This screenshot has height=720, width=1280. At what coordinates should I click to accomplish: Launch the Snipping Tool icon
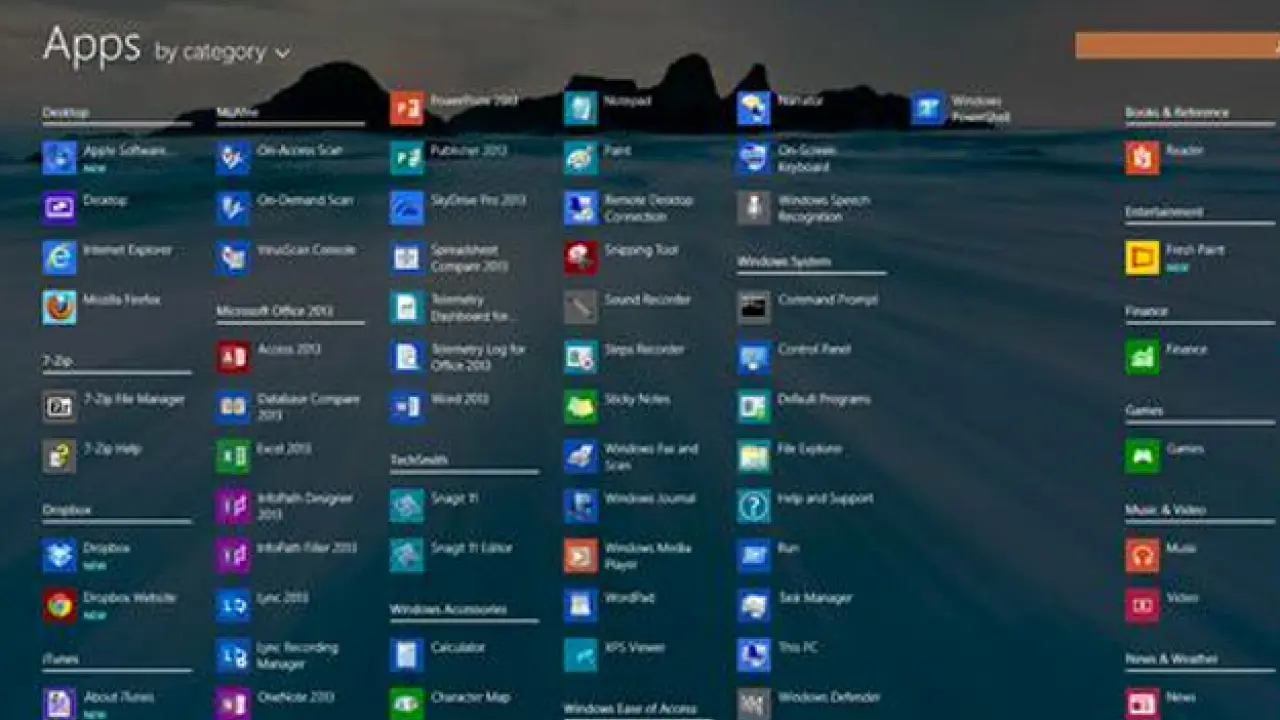click(581, 257)
